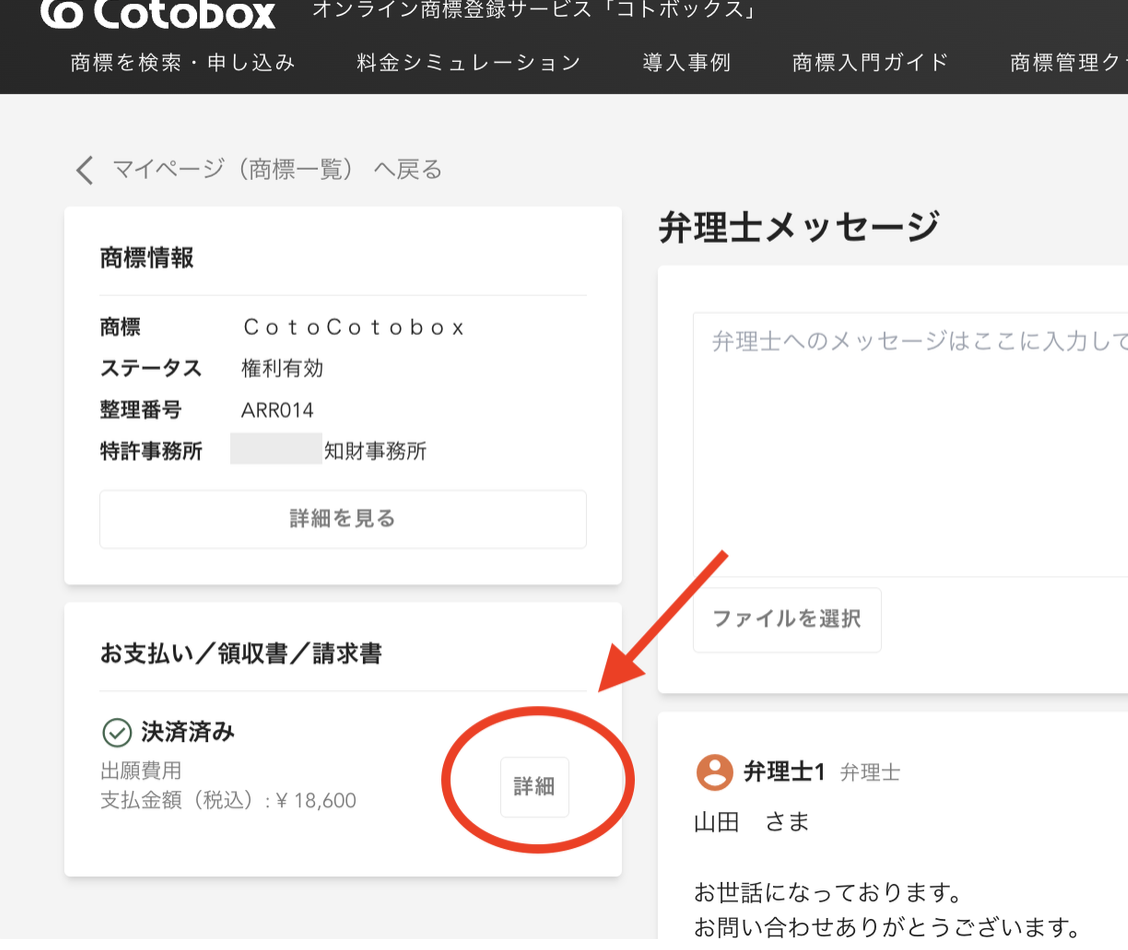Return via マイページ（商標一覧）へ戻る link
Image resolution: width=1128 pixels, height=950 pixels.
click(277, 170)
